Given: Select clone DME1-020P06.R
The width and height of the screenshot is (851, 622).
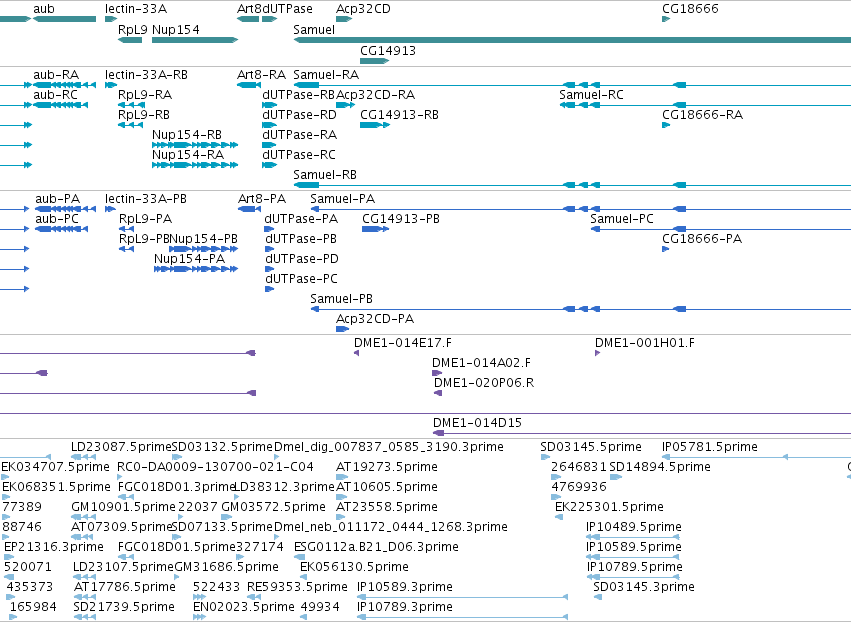Looking at the screenshot, I should 484,383.
